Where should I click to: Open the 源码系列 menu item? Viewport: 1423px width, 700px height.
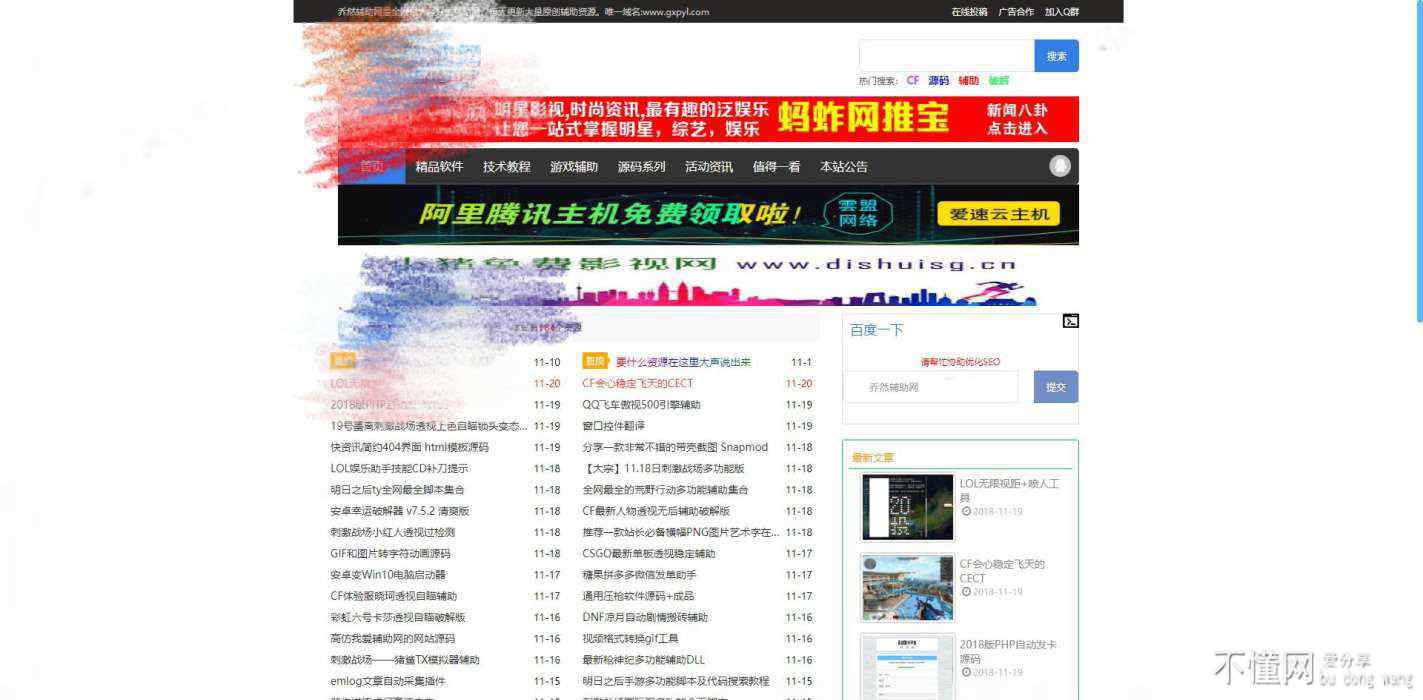[641, 167]
